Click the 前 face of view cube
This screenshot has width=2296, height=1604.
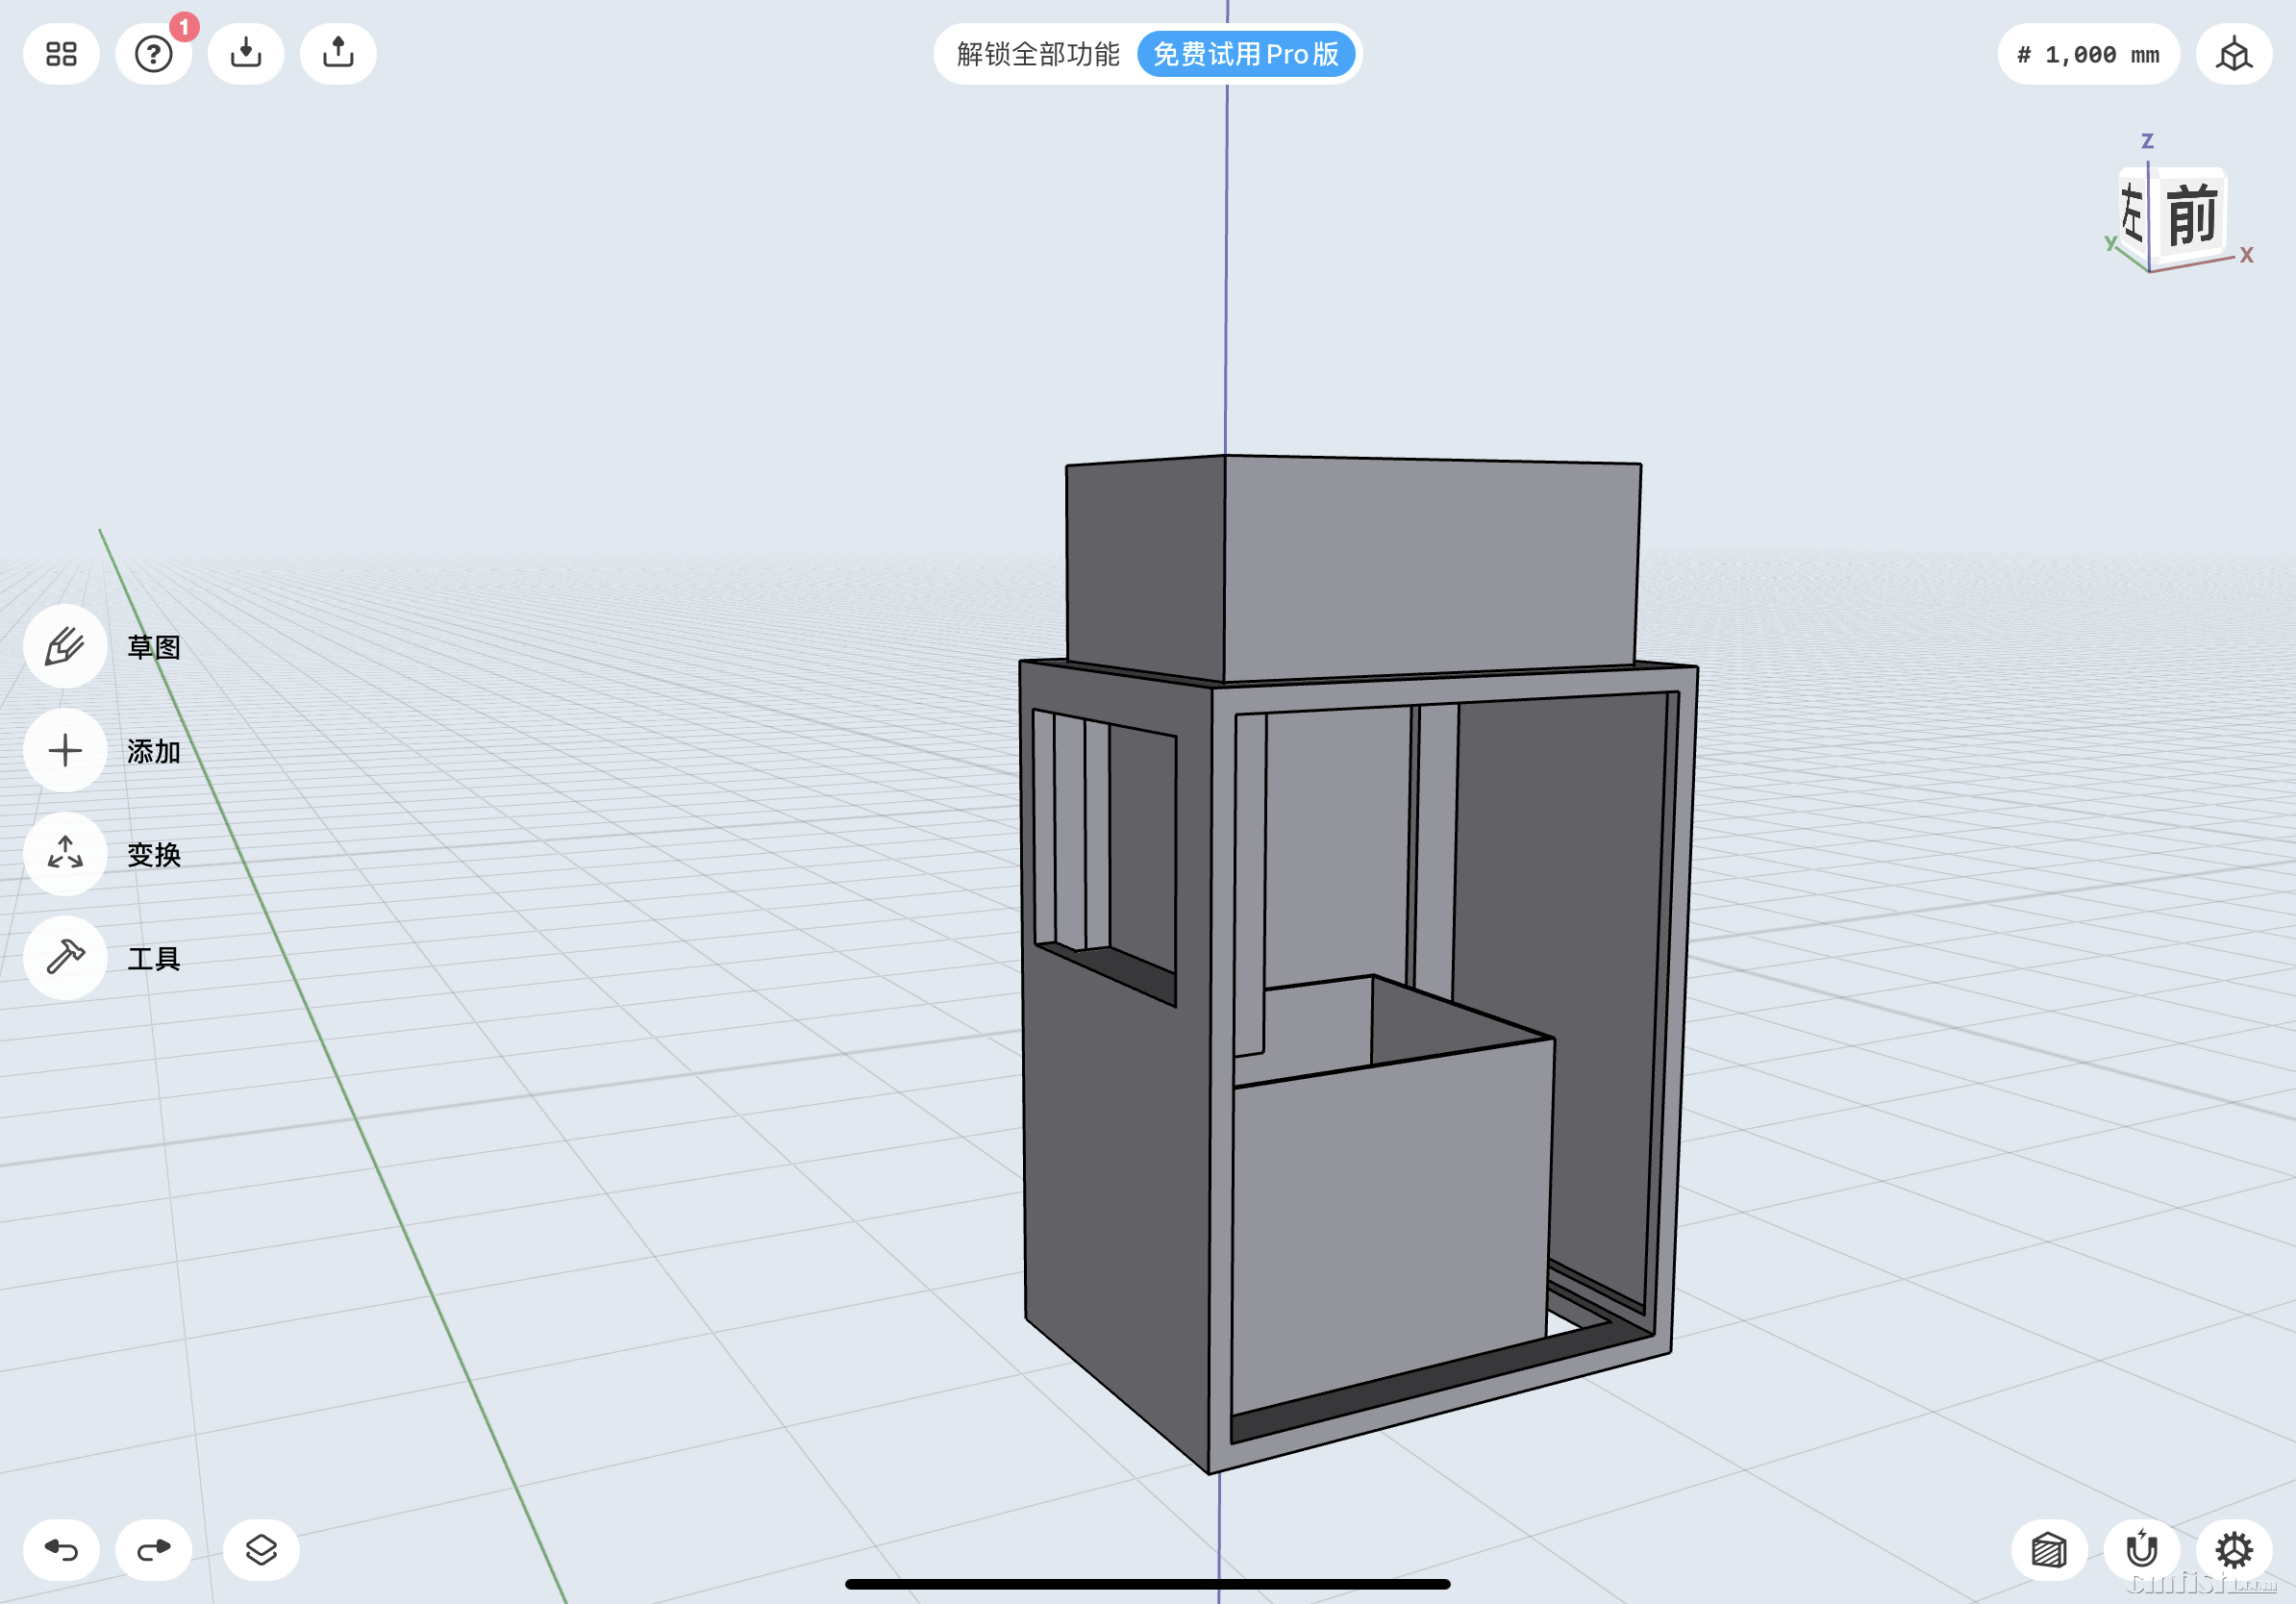coord(2192,214)
